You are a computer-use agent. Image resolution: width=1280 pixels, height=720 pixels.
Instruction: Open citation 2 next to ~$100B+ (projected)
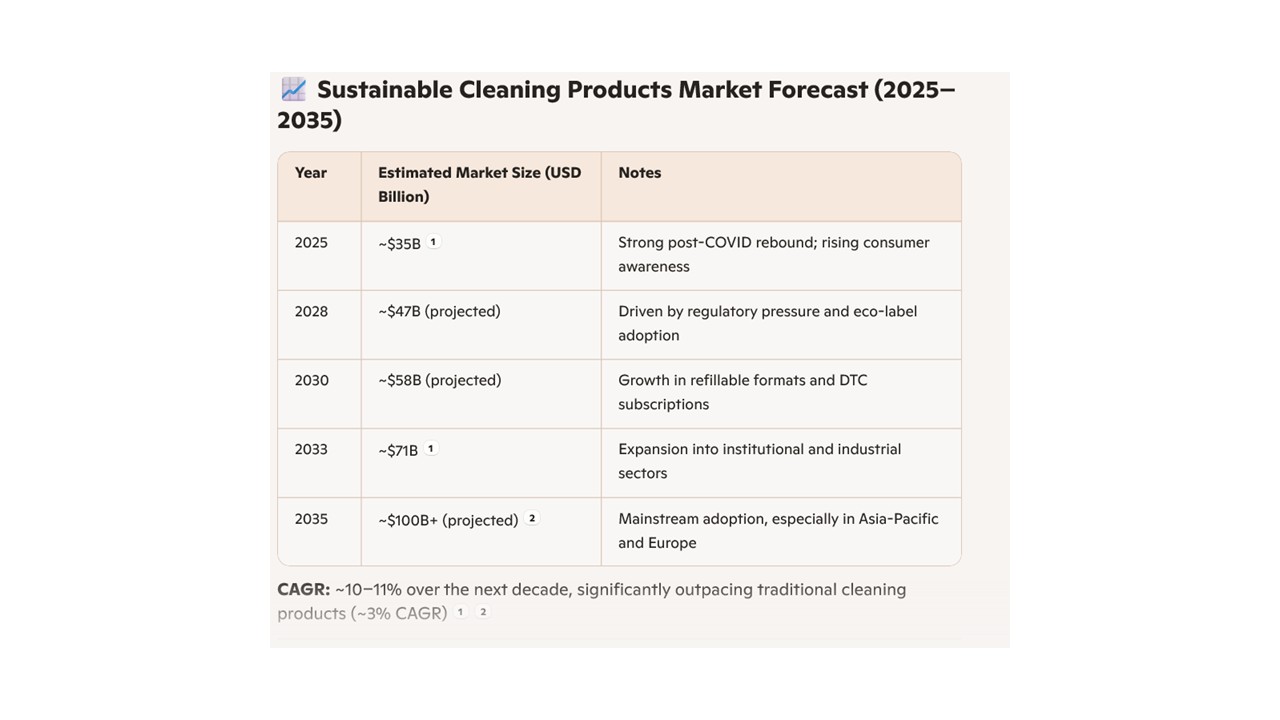click(x=532, y=518)
